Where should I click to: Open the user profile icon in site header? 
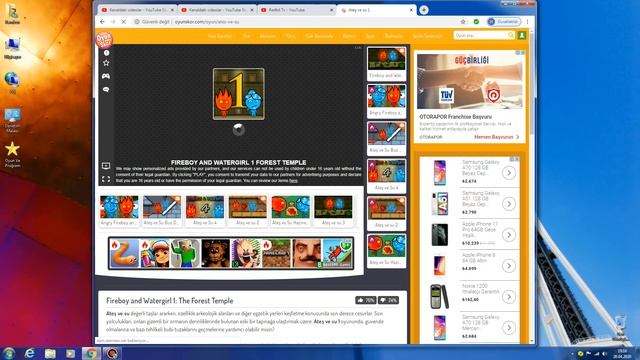[x=522, y=36]
